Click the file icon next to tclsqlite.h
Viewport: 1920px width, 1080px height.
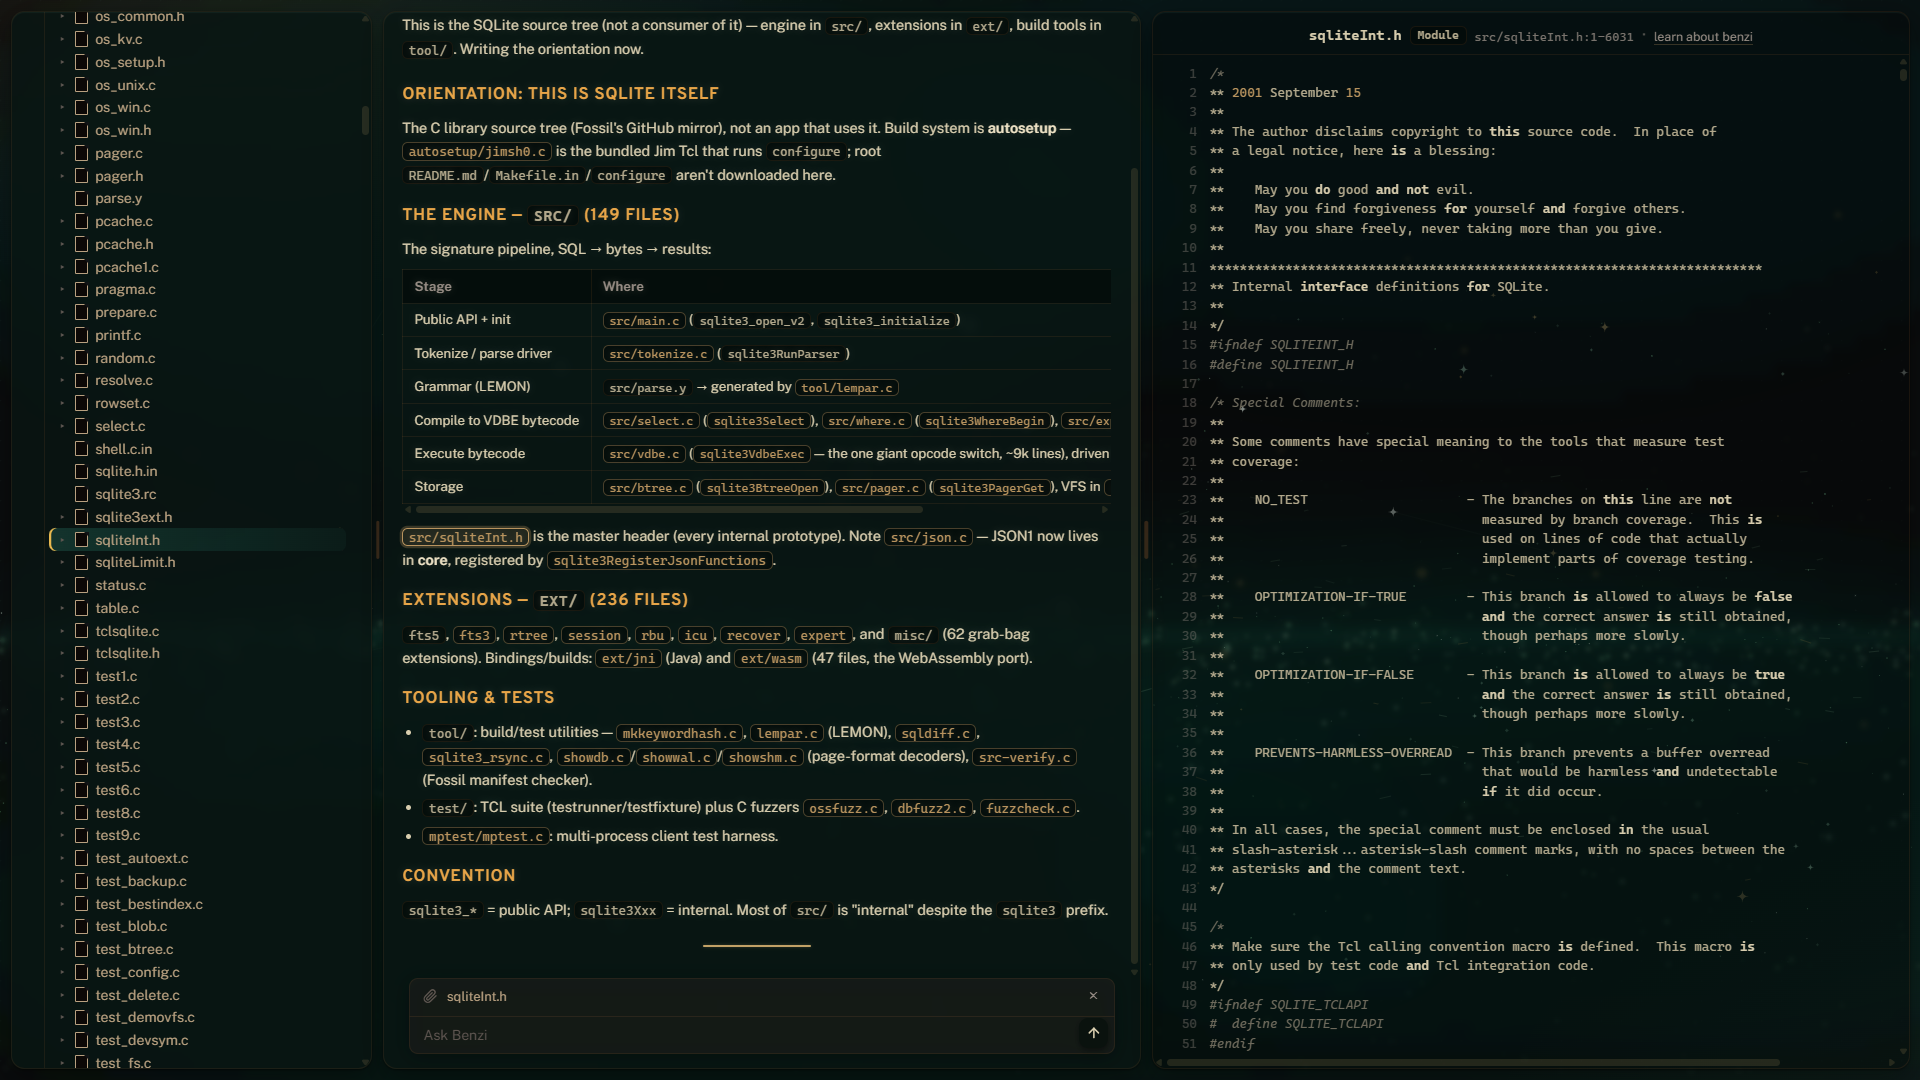(x=82, y=653)
